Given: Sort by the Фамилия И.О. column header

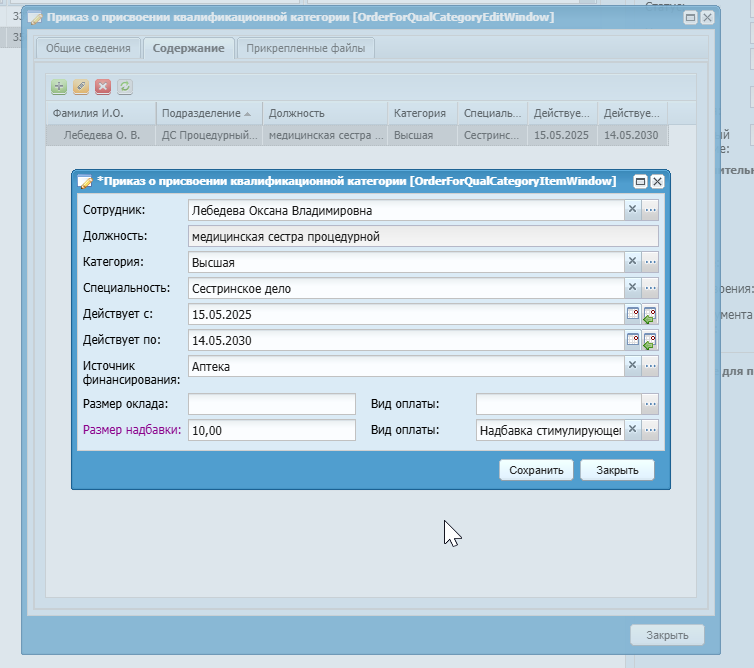Looking at the screenshot, I should pyautogui.click(x=101, y=113).
